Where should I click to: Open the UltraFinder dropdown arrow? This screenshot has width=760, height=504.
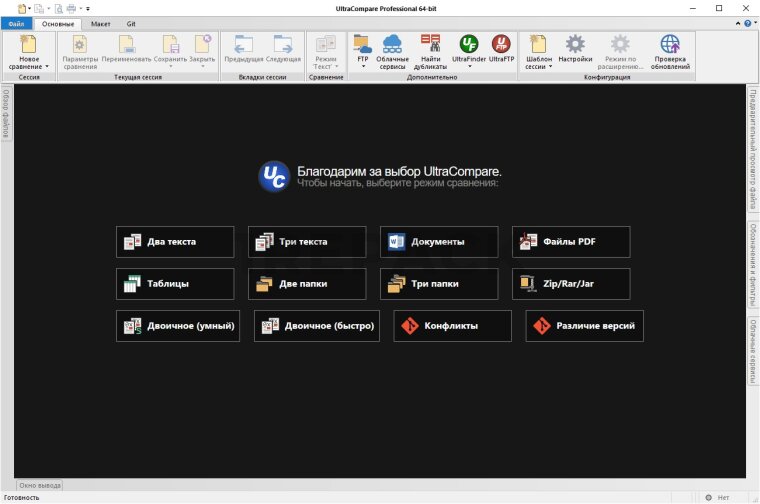468,67
